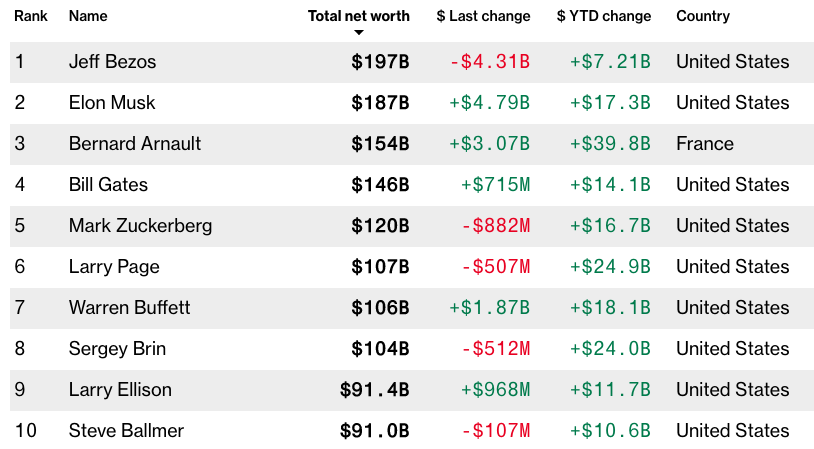Select Warren Buffett in the list
This screenshot has height=449, width=814.
129,308
